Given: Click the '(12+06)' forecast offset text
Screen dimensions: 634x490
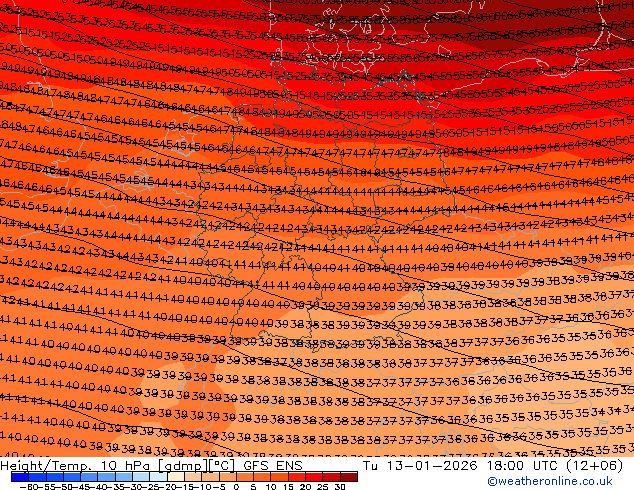Looking at the screenshot, I should 594,466.
